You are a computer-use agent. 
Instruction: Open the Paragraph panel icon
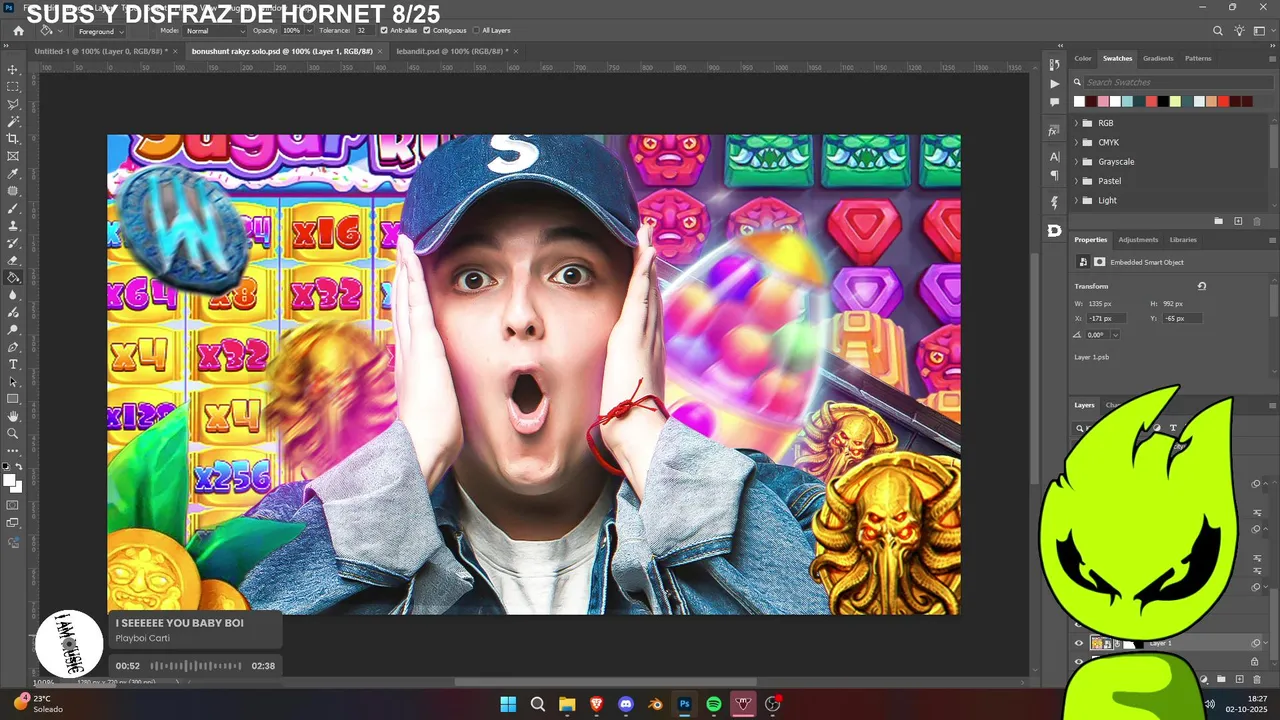tap(1054, 176)
